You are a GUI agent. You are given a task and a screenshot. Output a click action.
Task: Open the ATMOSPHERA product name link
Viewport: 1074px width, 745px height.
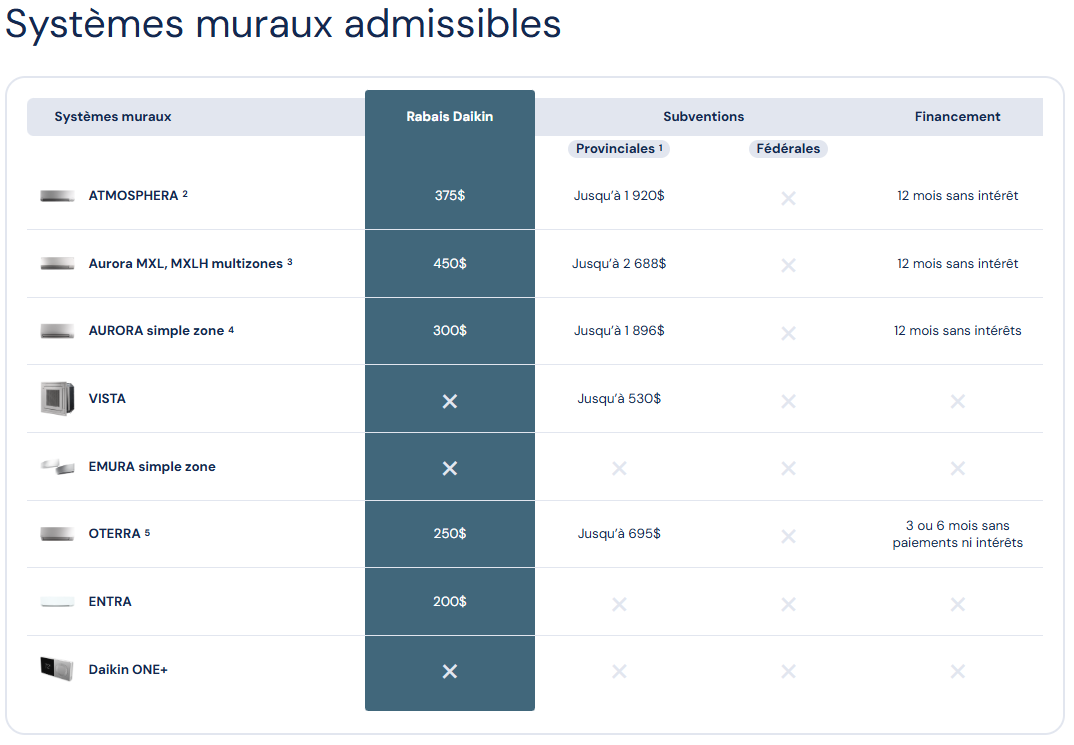[133, 196]
